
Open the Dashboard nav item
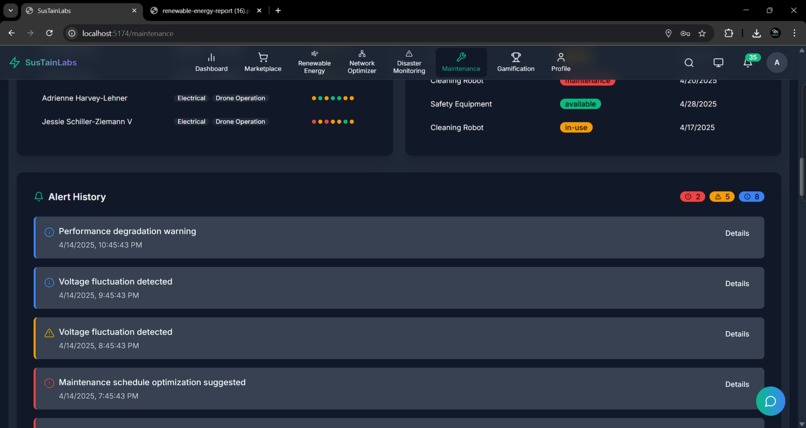click(211, 62)
